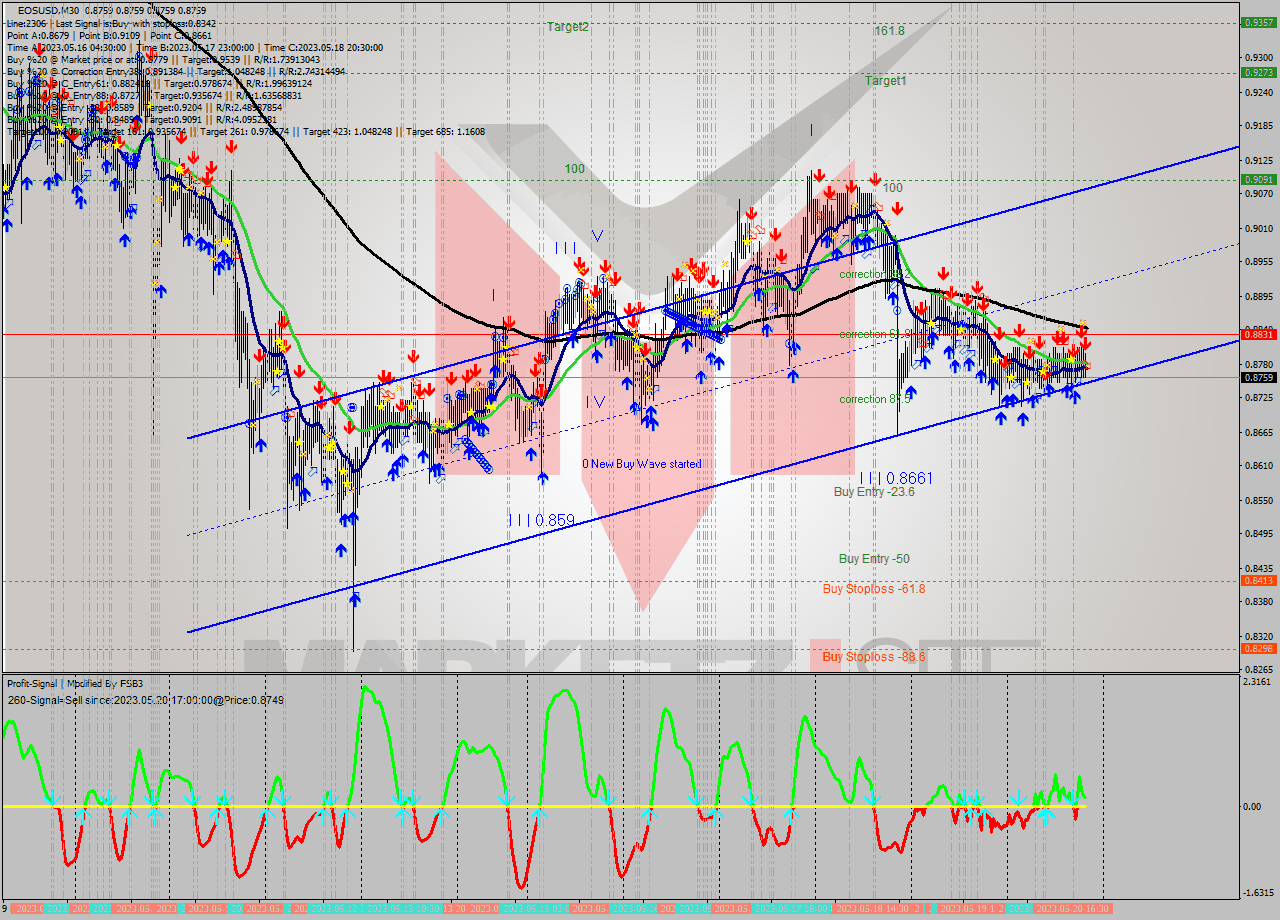Click the 0.8320 price axis value
This screenshot has height=920, width=1280.
(x=1257, y=636)
